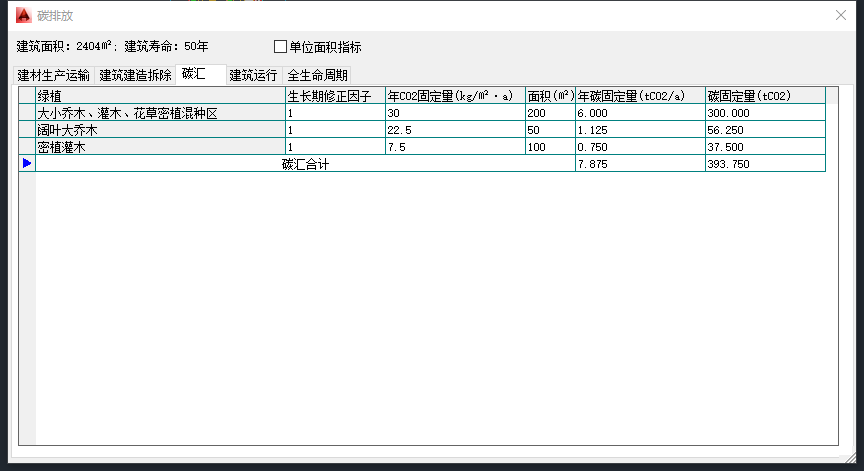Show the 全生命周期 tab
This screenshot has width=864, height=471.
tap(317, 75)
